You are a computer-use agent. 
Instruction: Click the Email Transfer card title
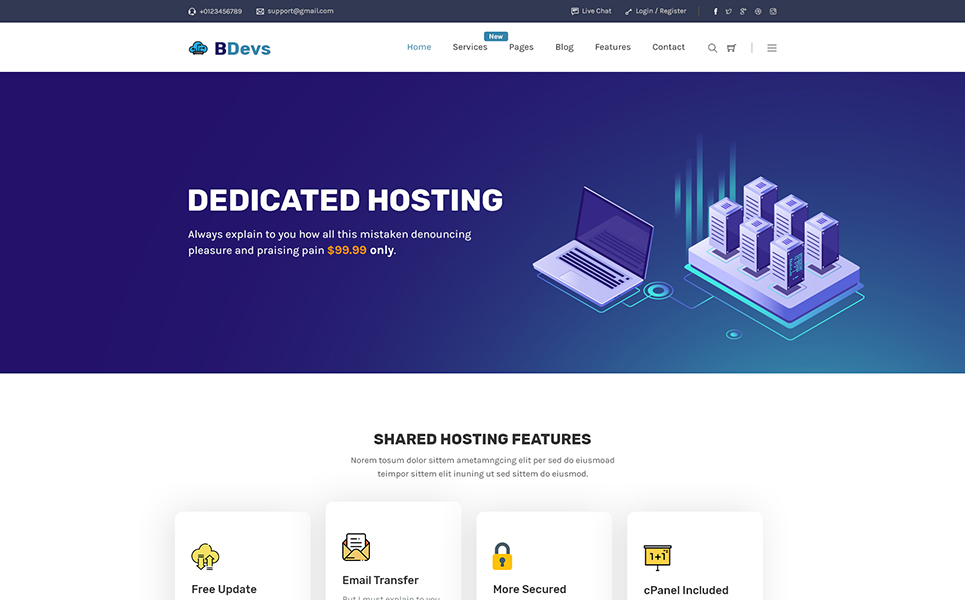(x=380, y=580)
